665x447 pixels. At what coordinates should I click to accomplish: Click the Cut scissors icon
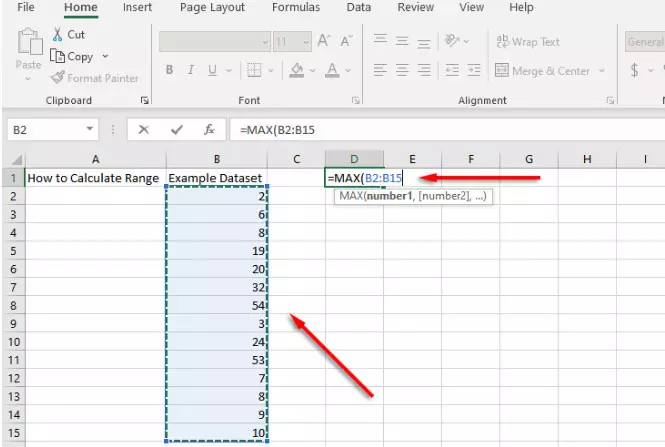(x=57, y=34)
